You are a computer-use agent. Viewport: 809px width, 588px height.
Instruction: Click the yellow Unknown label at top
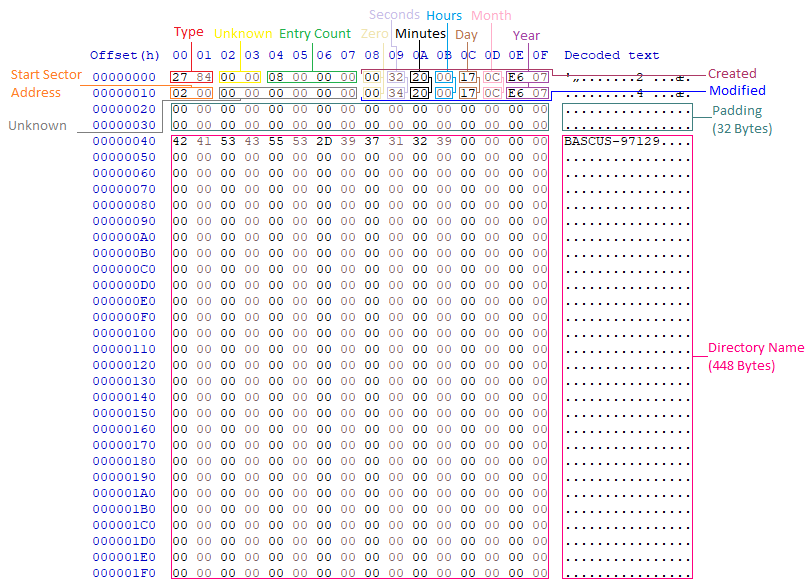(242, 33)
